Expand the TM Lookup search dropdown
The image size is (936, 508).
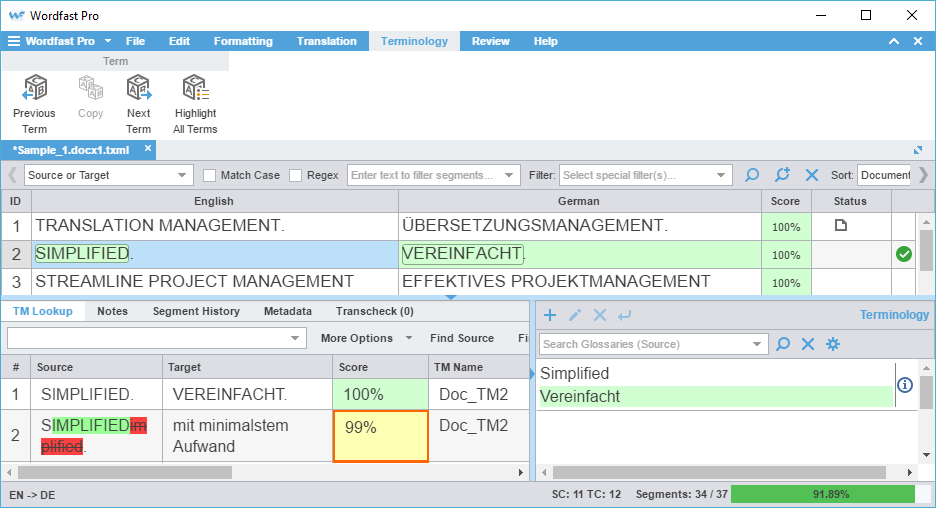coord(295,338)
